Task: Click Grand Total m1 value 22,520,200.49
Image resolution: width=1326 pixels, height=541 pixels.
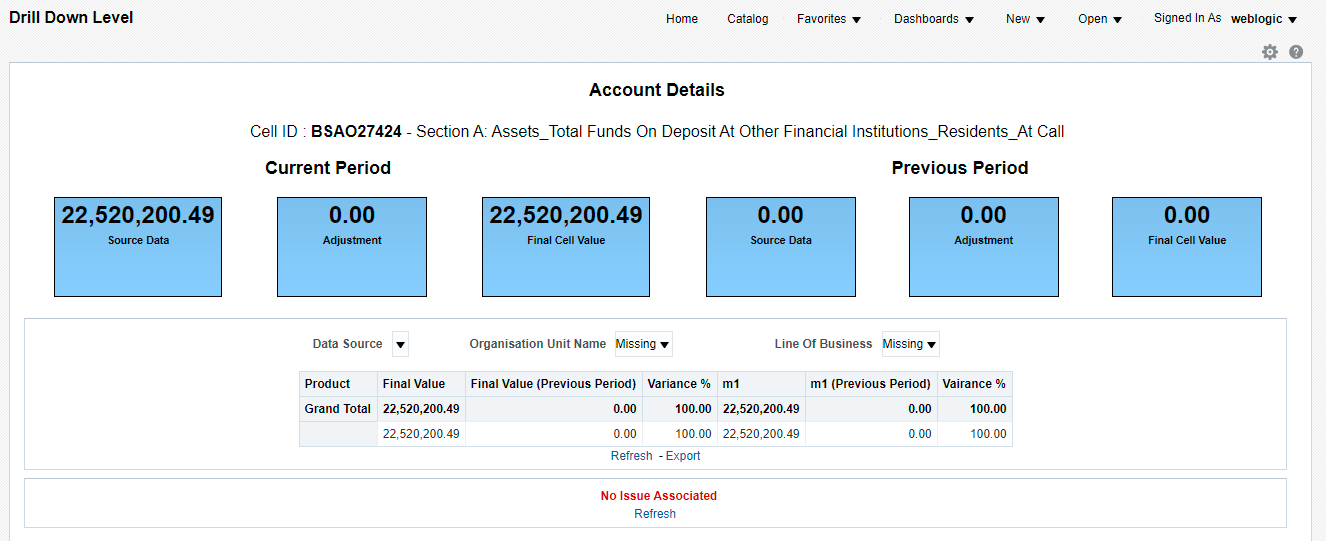Action: [760, 409]
